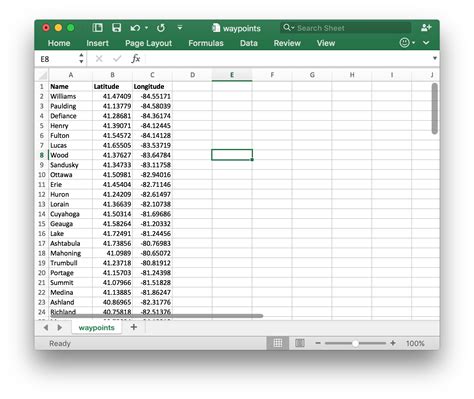The width and height of the screenshot is (474, 399).
Task: Select column B header
Action: pyautogui.click(x=112, y=75)
